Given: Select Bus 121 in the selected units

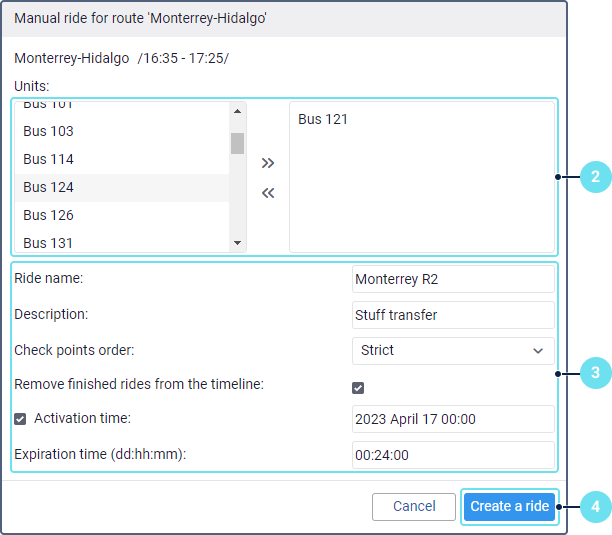Looking at the screenshot, I should click(323, 120).
